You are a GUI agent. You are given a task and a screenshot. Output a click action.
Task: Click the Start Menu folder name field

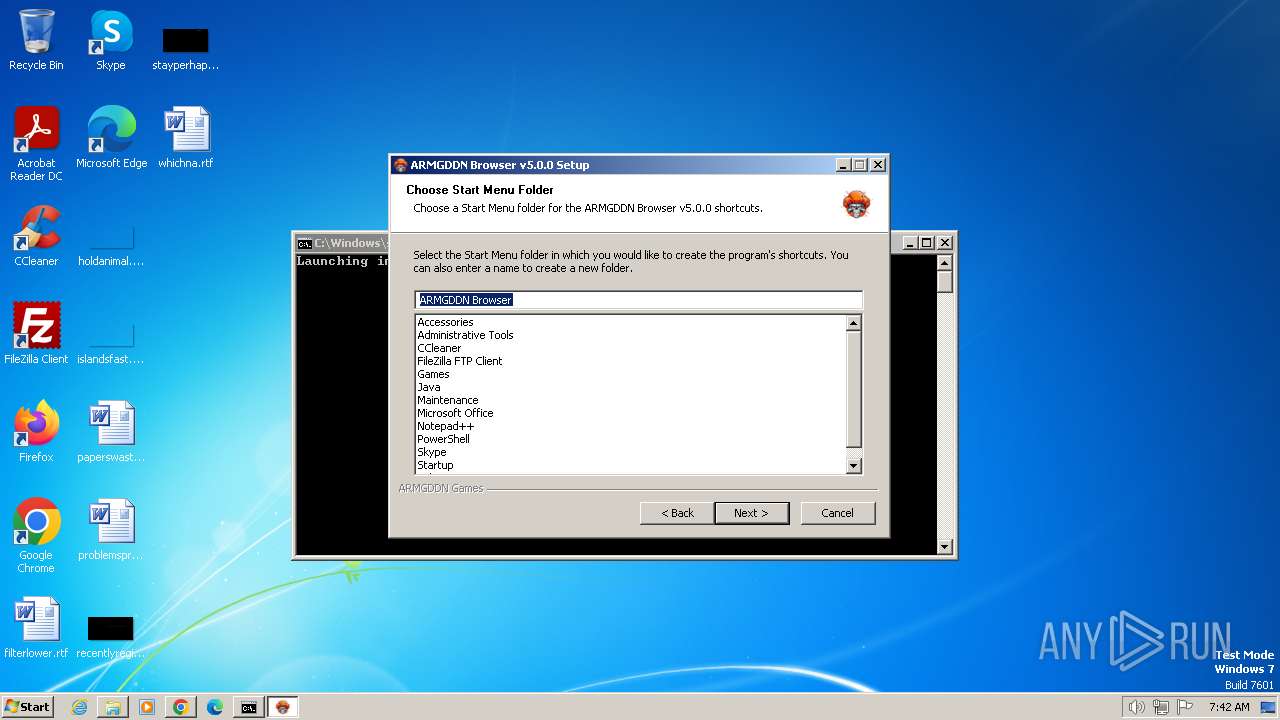tap(638, 300)
